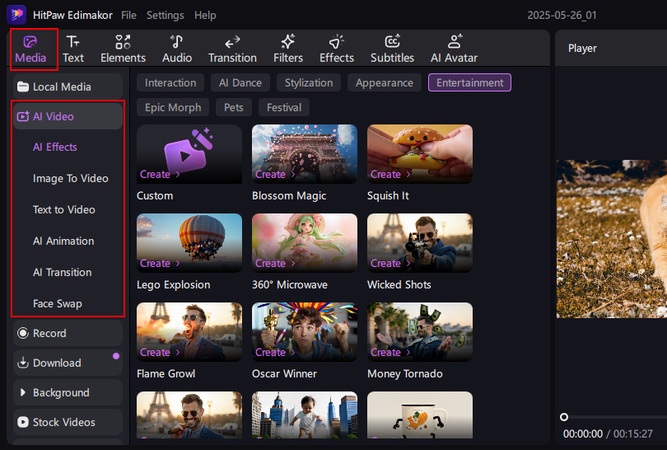Click the Squish It title text
667x450 pixels.
pyautogui.click(x=388, y=196)
